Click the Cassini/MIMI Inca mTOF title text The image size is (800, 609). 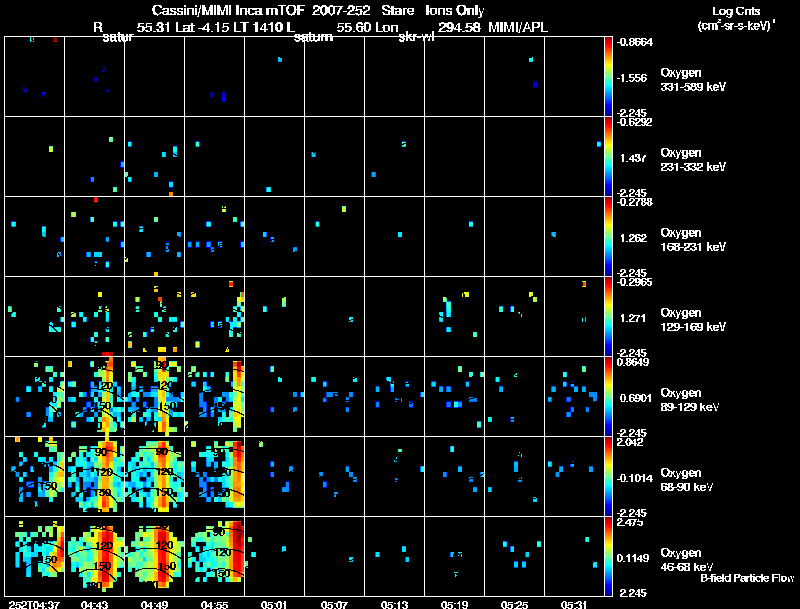tap(229, 10)
